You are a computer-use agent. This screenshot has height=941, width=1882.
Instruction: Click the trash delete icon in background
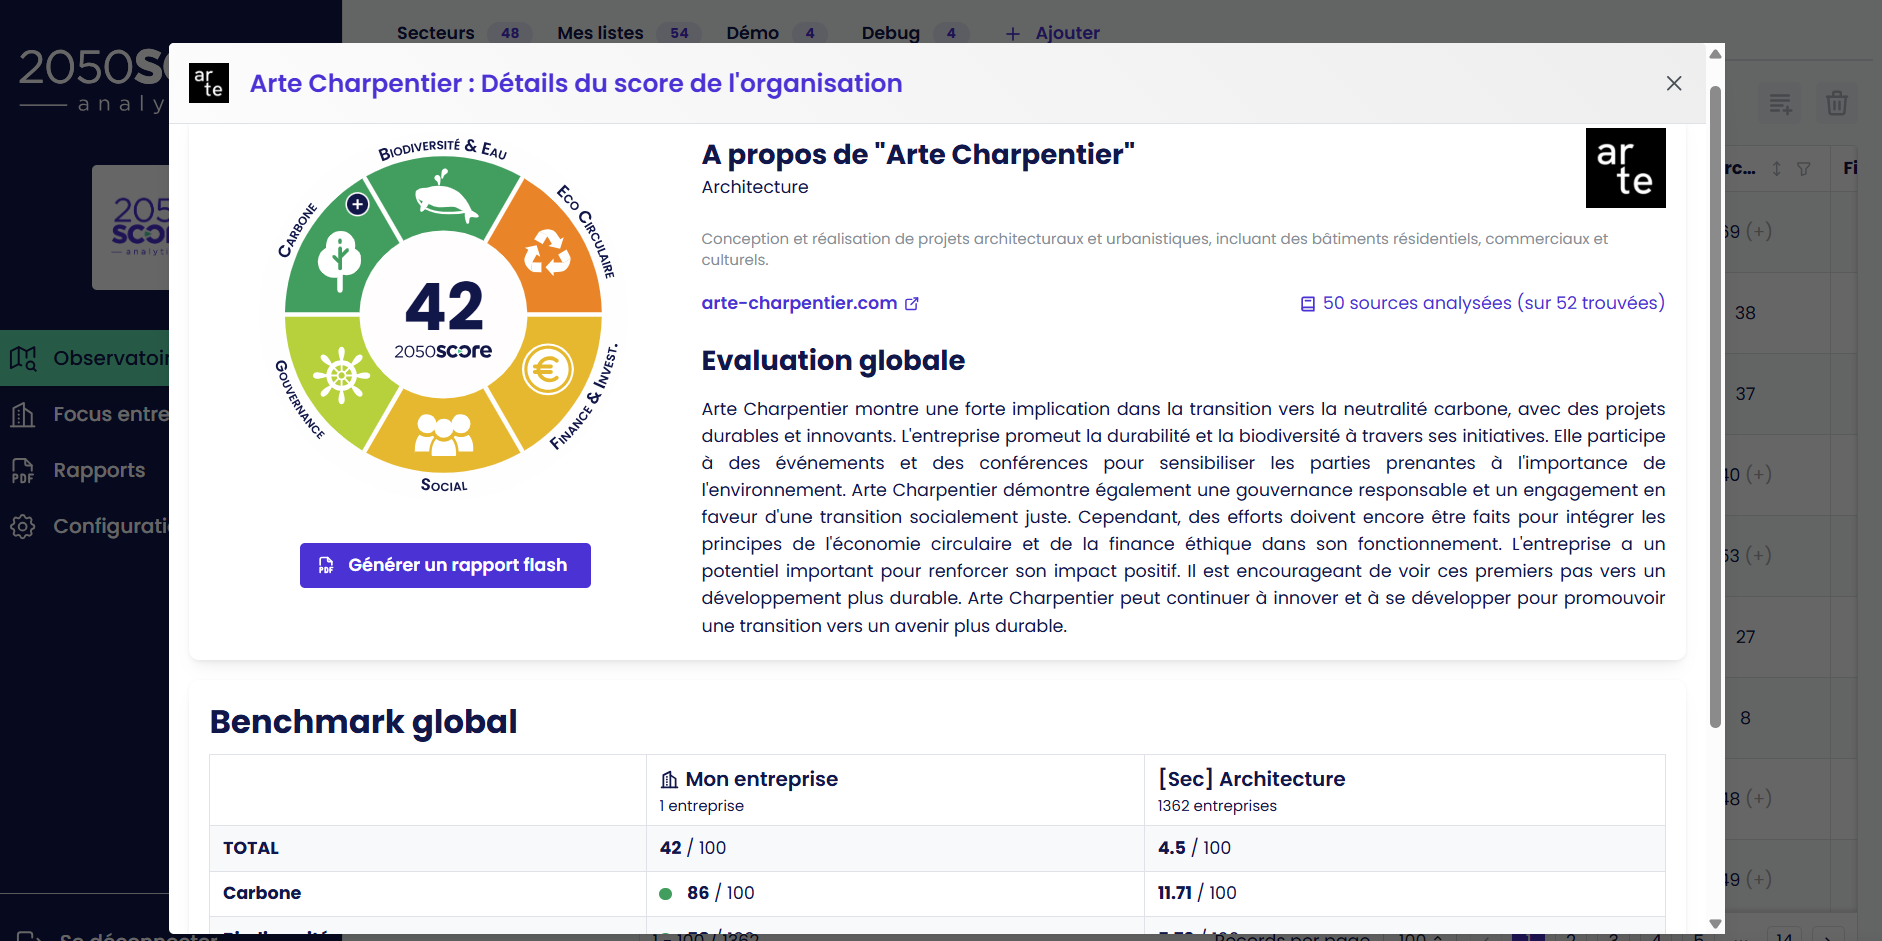coord(1837,103)
